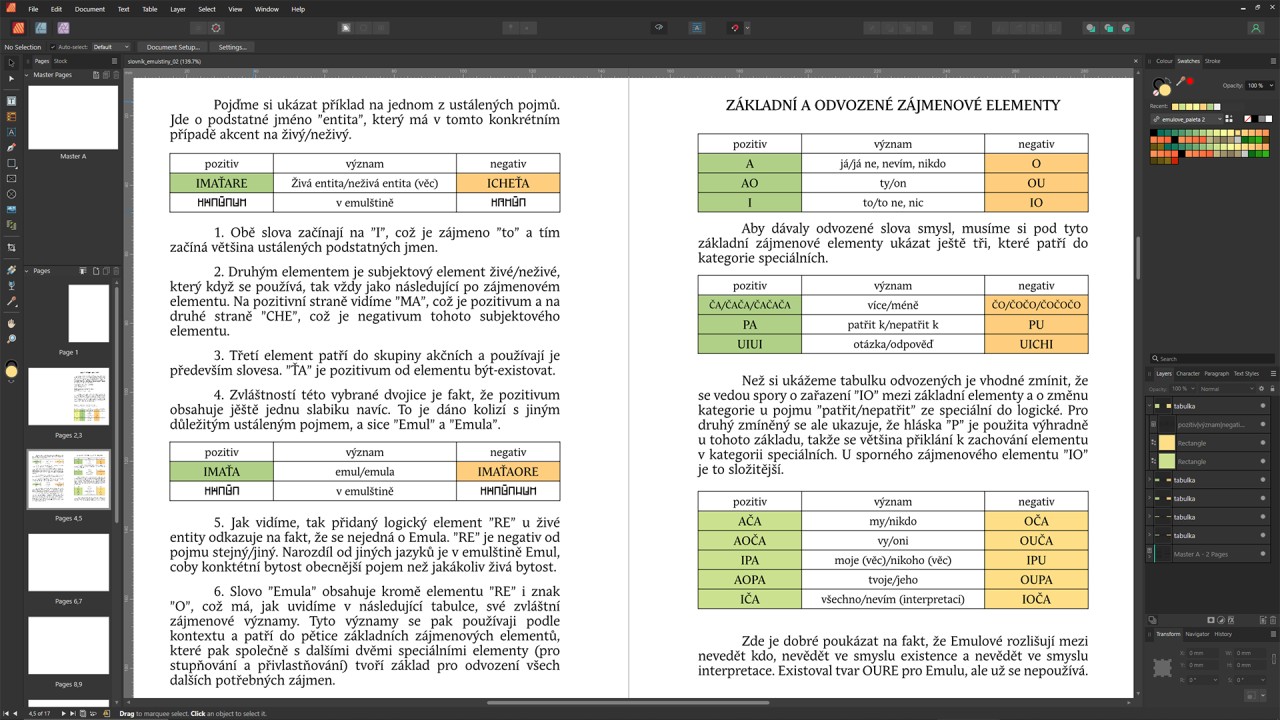Toggle the fill/stroke colour selector

pos(1161,88)
